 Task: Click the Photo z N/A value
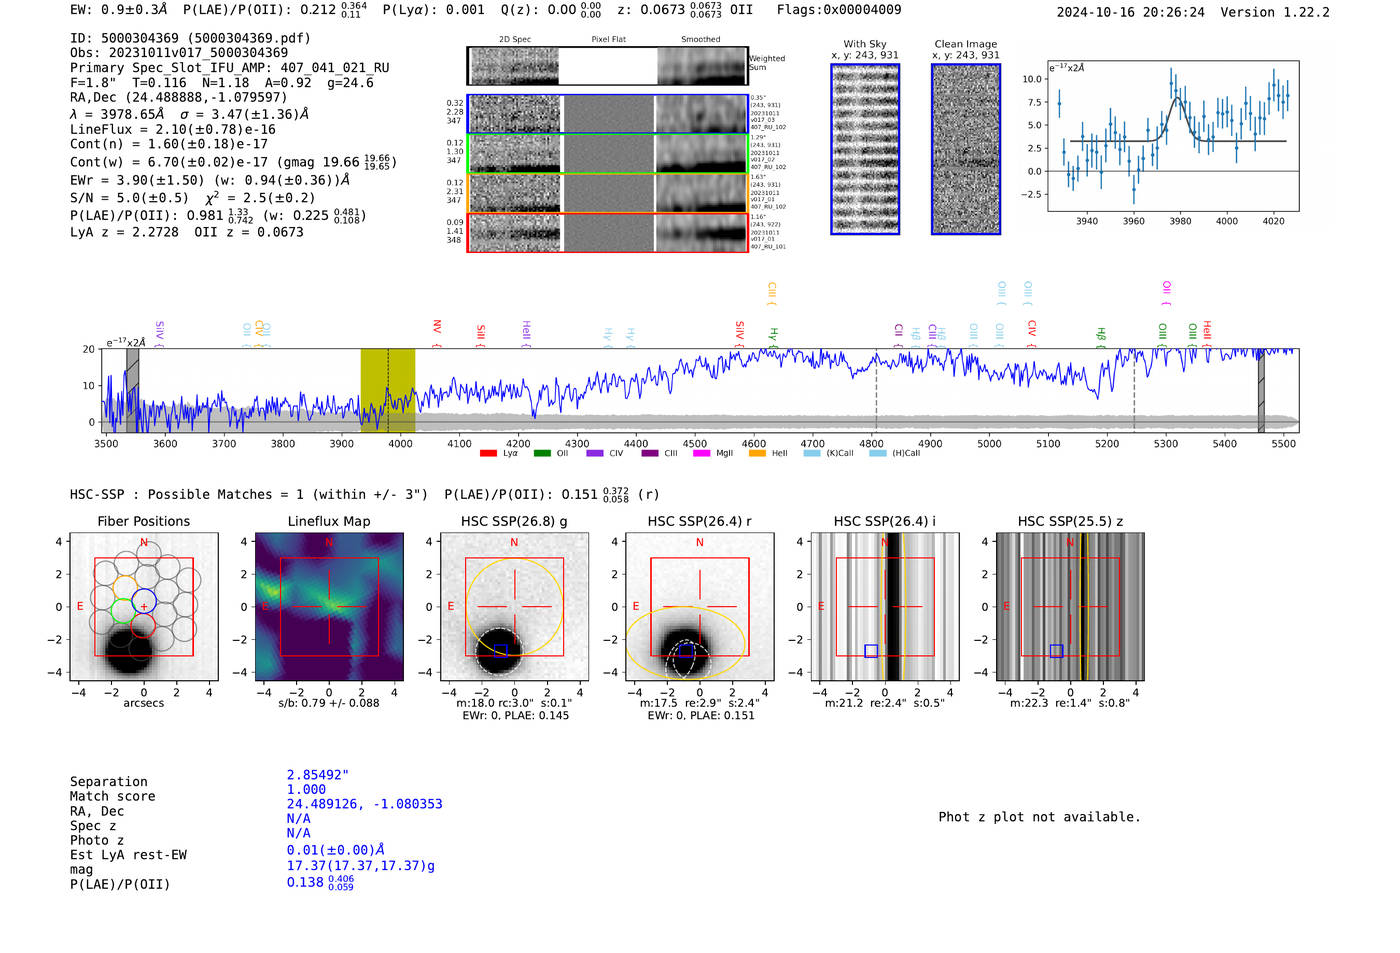pyautogui.click(x=298, y=833)
